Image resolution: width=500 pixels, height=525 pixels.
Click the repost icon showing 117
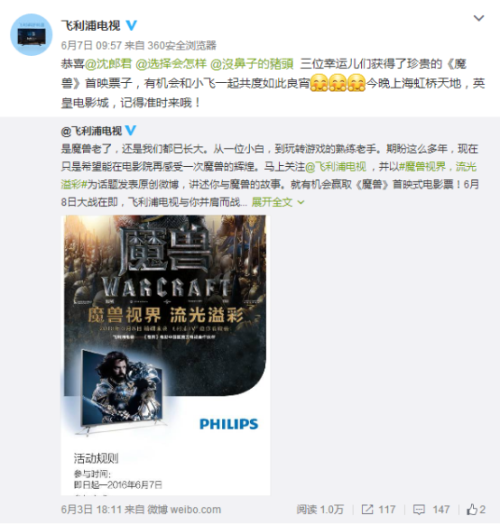click(367, 509)
